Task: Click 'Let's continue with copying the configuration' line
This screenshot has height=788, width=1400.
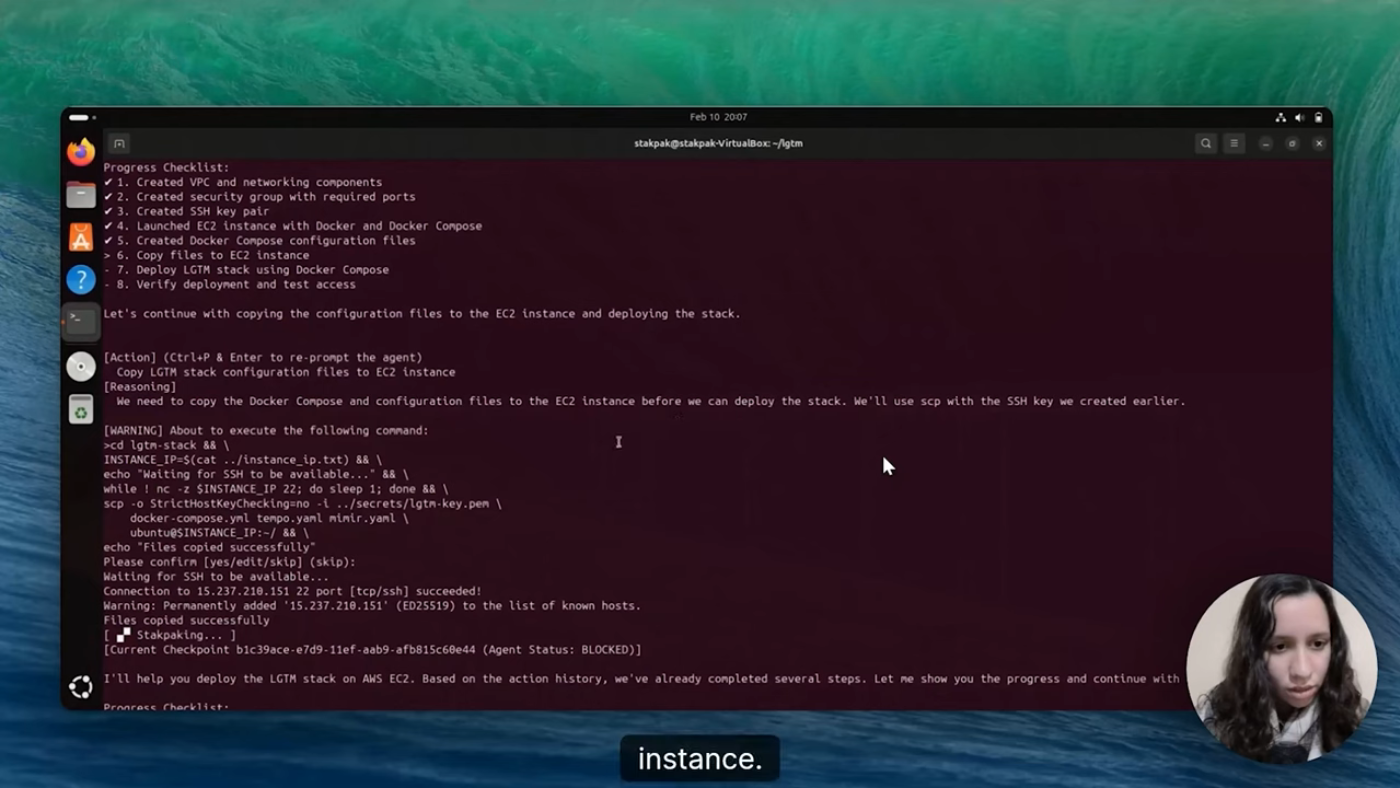Action: point(422,313)
